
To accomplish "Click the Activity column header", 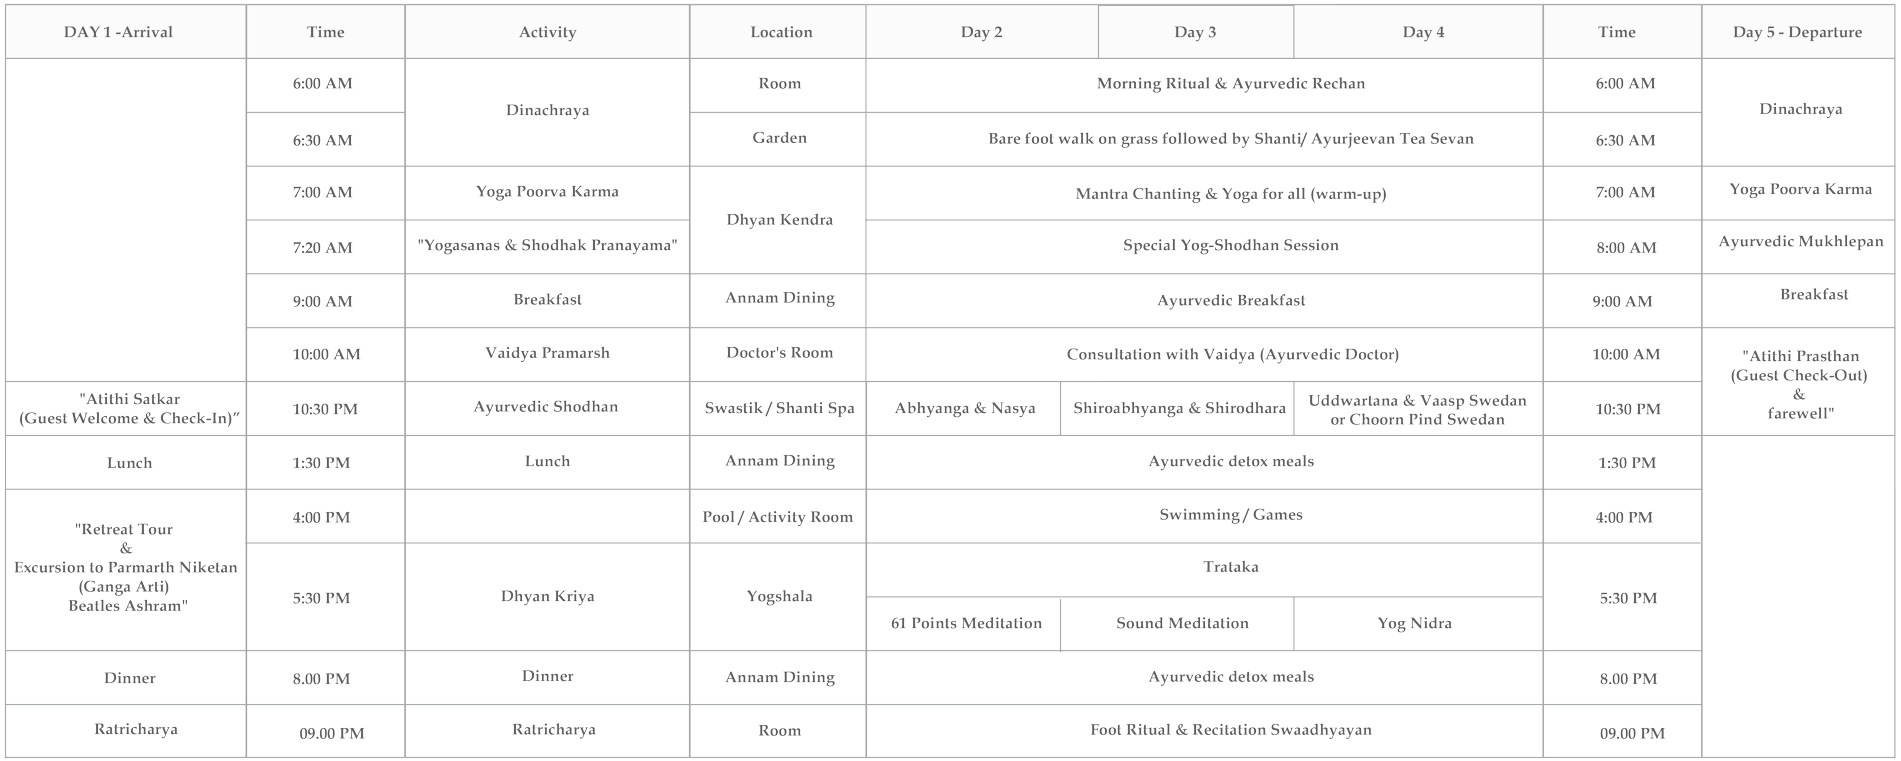I will 547,32.
